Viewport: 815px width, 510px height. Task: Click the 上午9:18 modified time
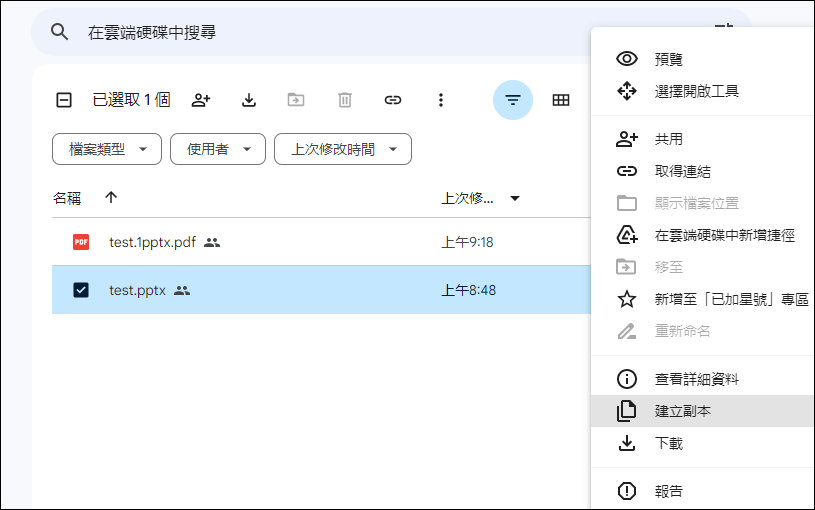467,242
